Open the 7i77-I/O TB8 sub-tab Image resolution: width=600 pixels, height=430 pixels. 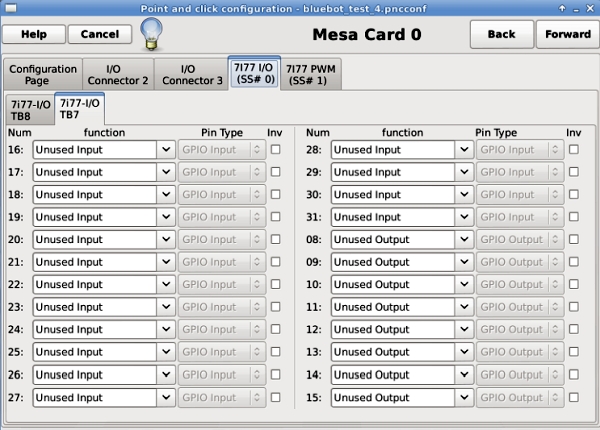coord(31,110)
